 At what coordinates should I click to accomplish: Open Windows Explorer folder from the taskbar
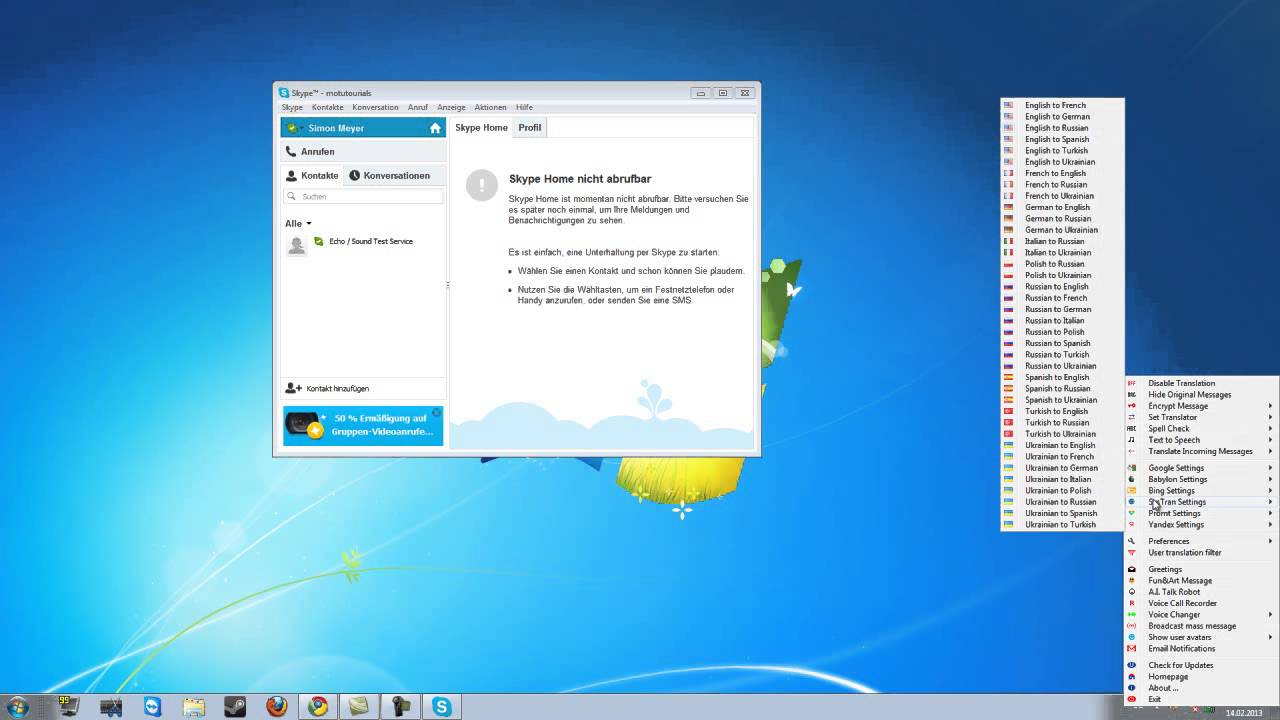pos(194,706)
